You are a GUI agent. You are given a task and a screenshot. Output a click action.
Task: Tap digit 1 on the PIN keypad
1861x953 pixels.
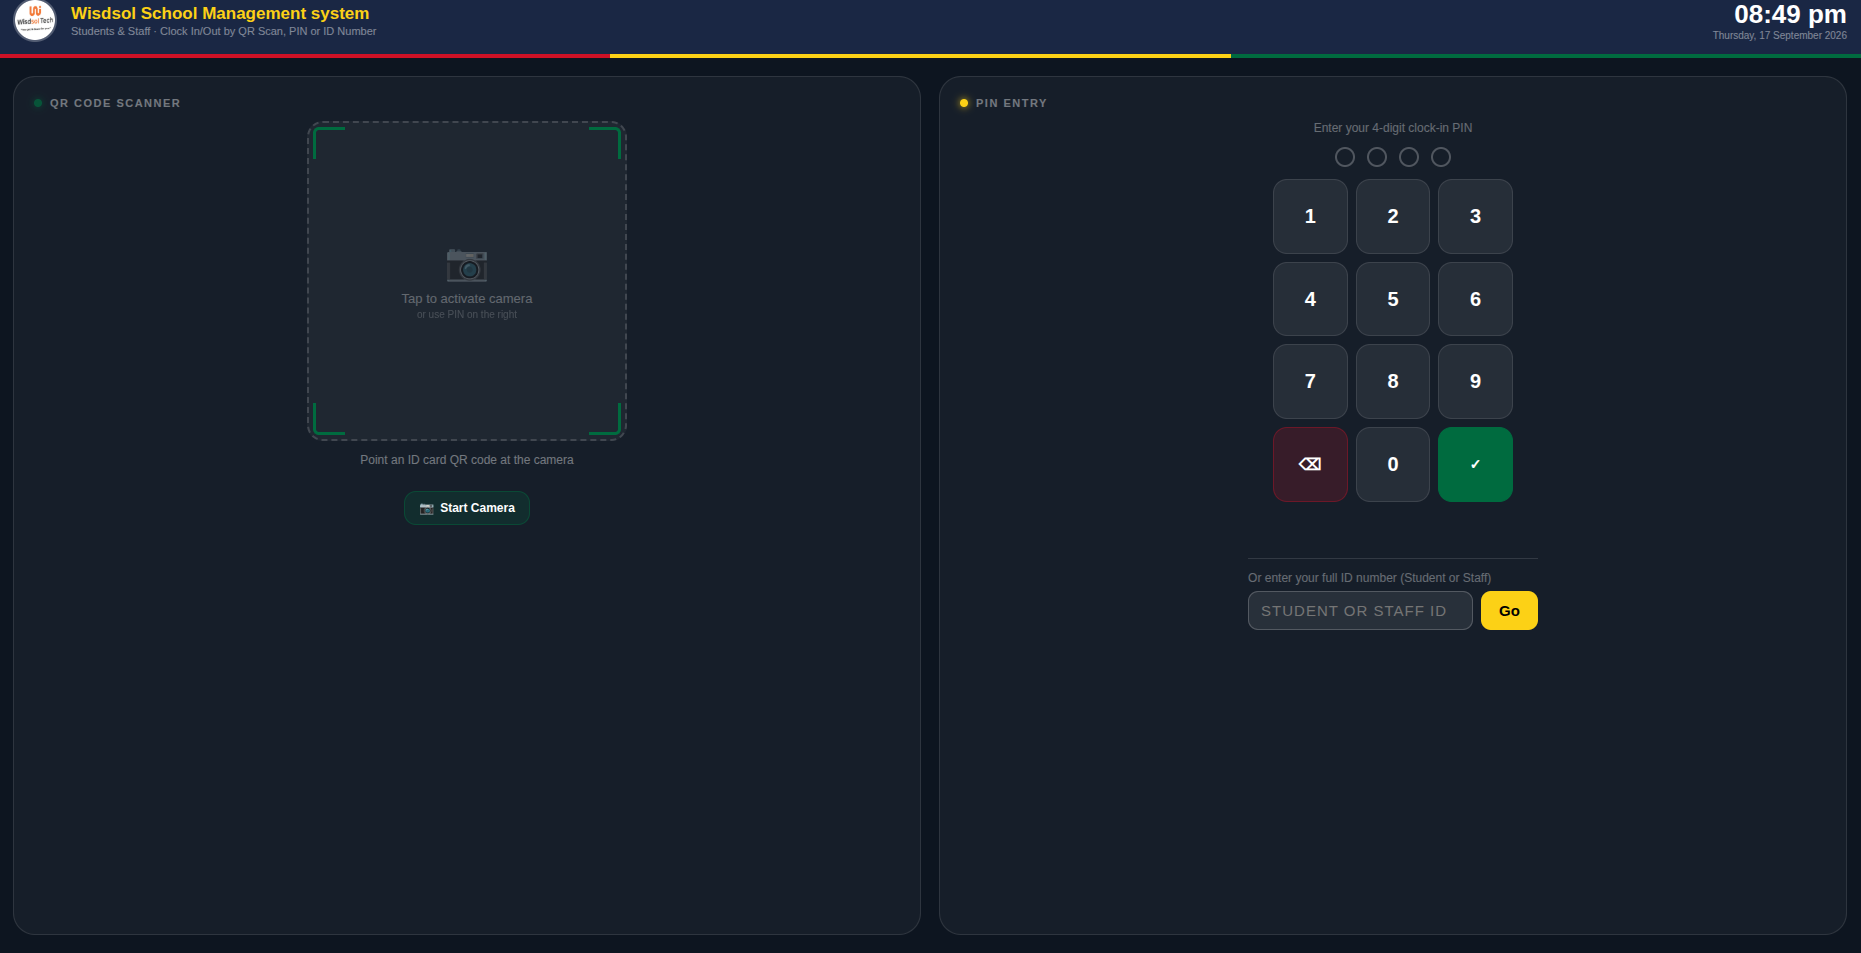tap(1310, 216)
